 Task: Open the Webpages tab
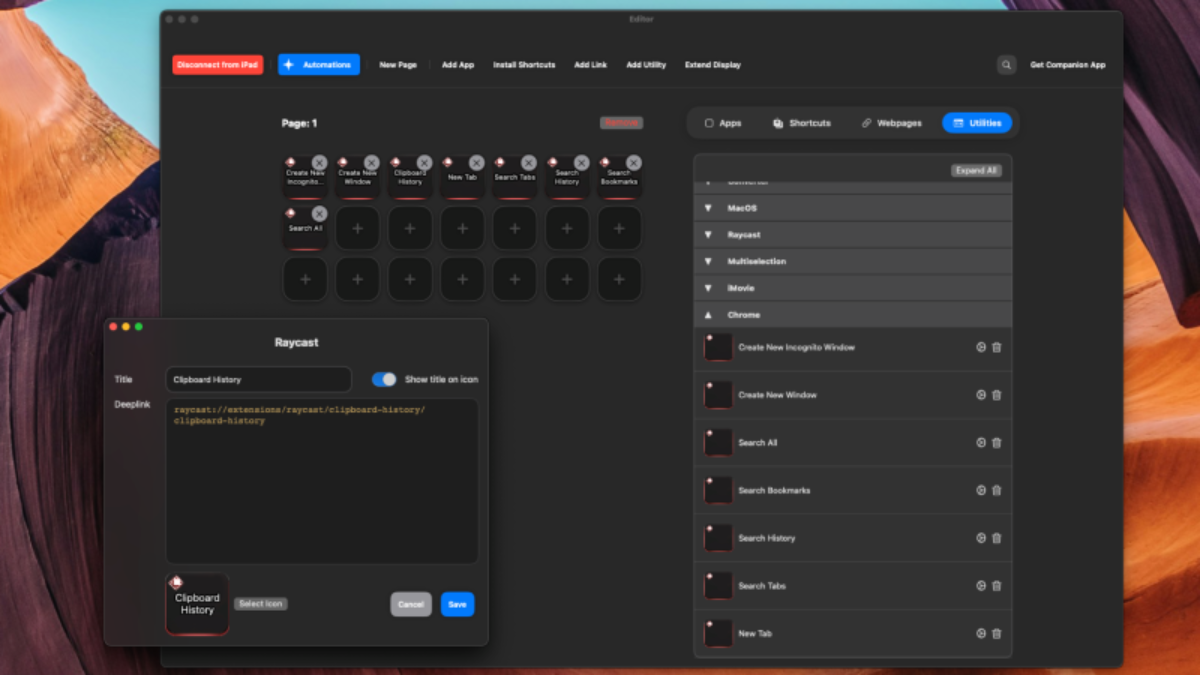tap(891, 123)
